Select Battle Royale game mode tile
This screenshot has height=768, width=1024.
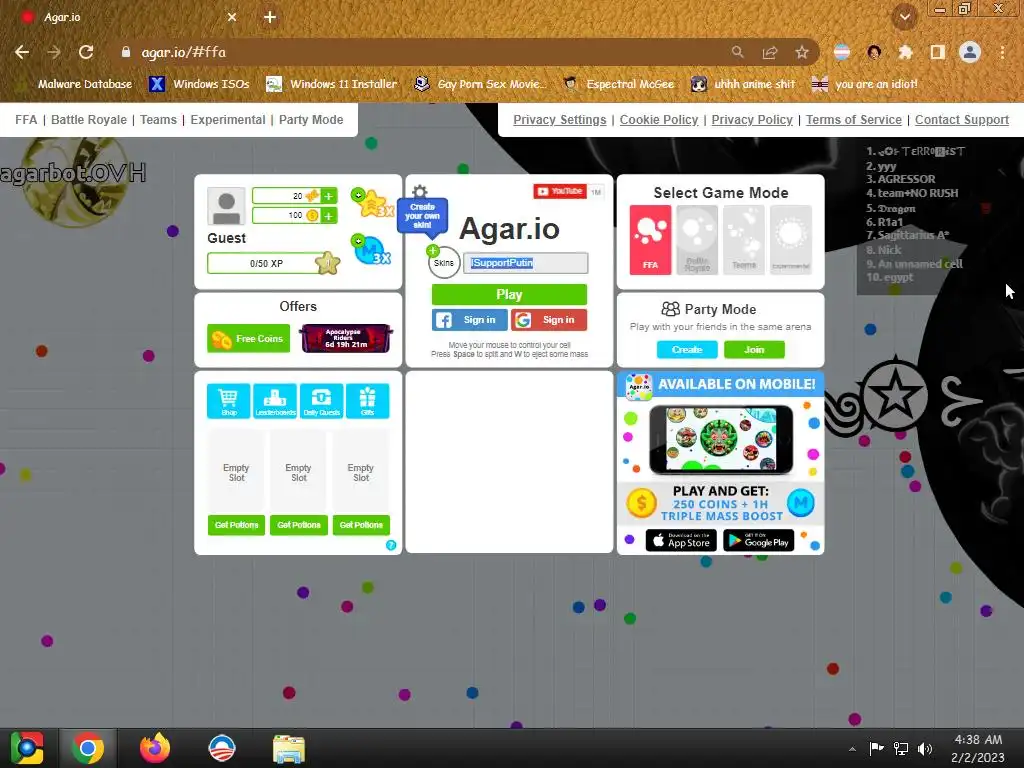click(697, 240)
